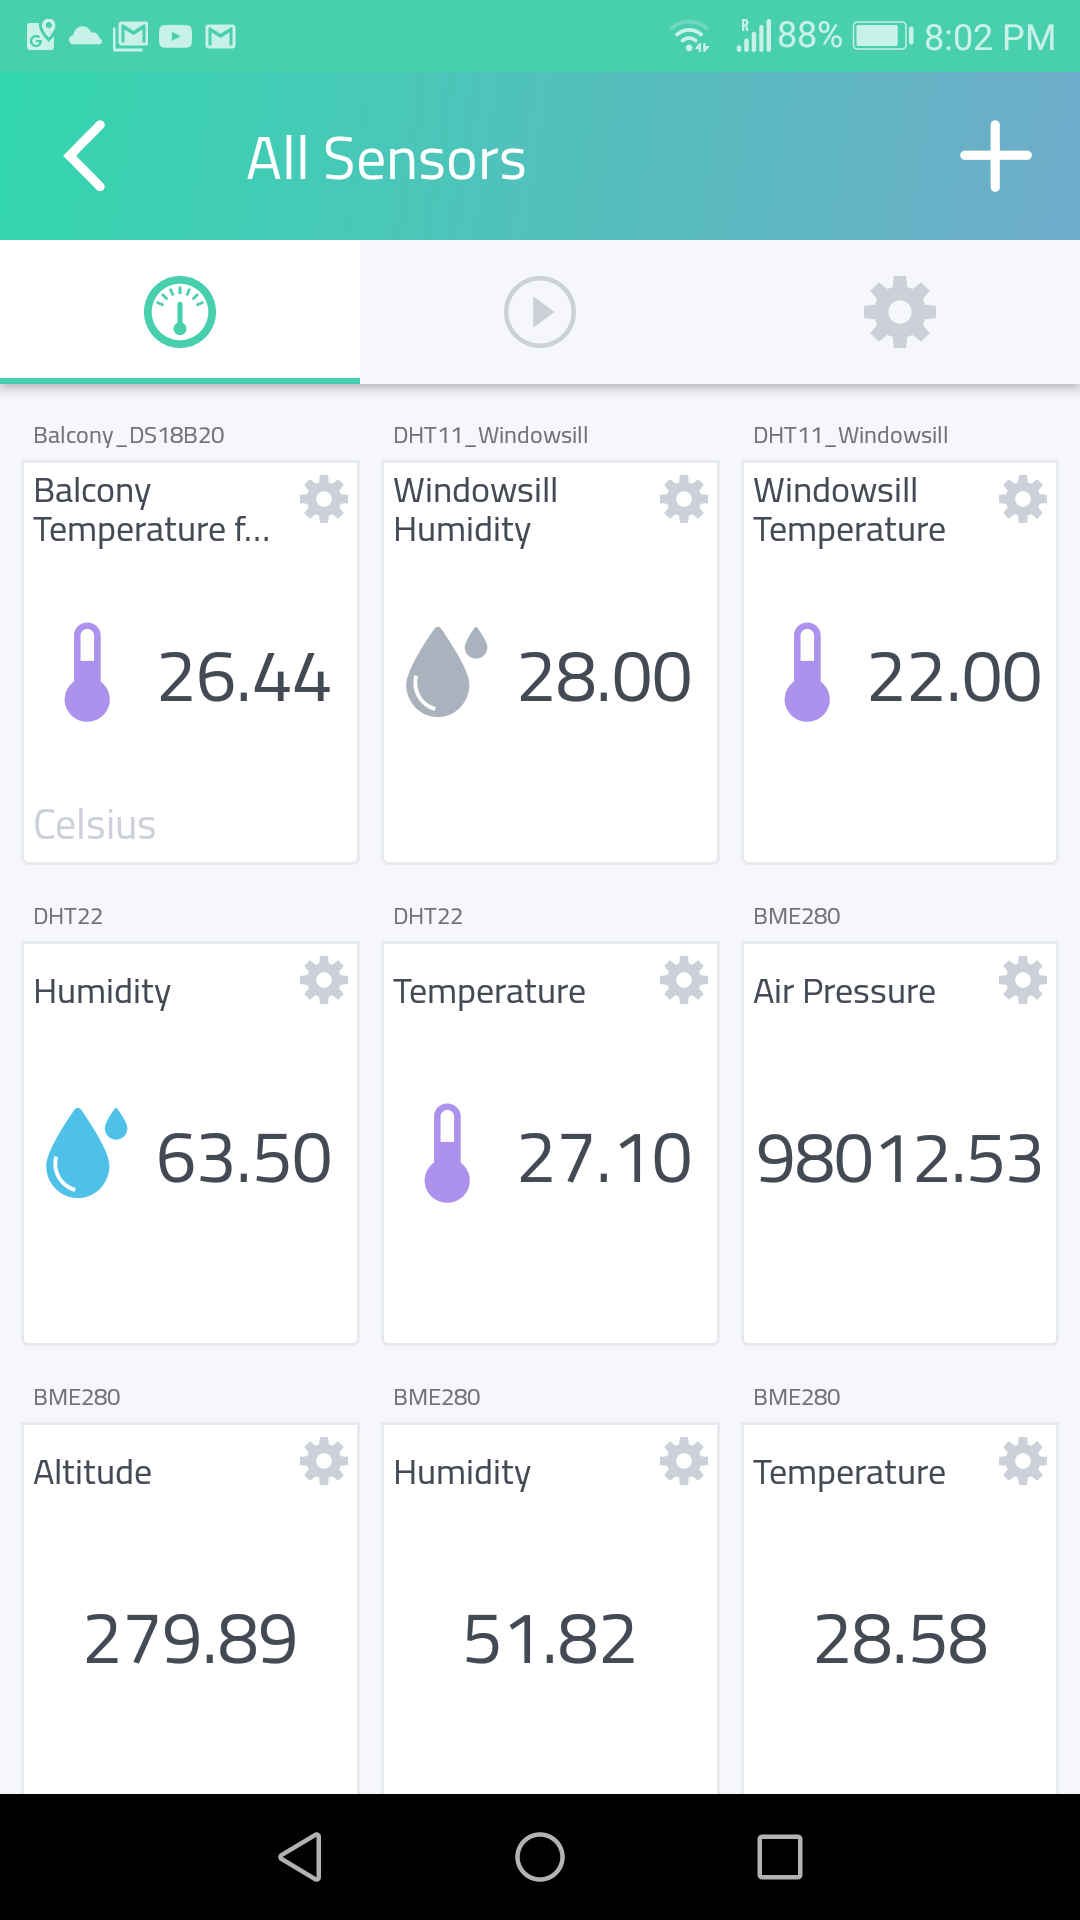Select the Air Pressure 98012.53 value
1080x1920 pixels.
coord(899,1158)
